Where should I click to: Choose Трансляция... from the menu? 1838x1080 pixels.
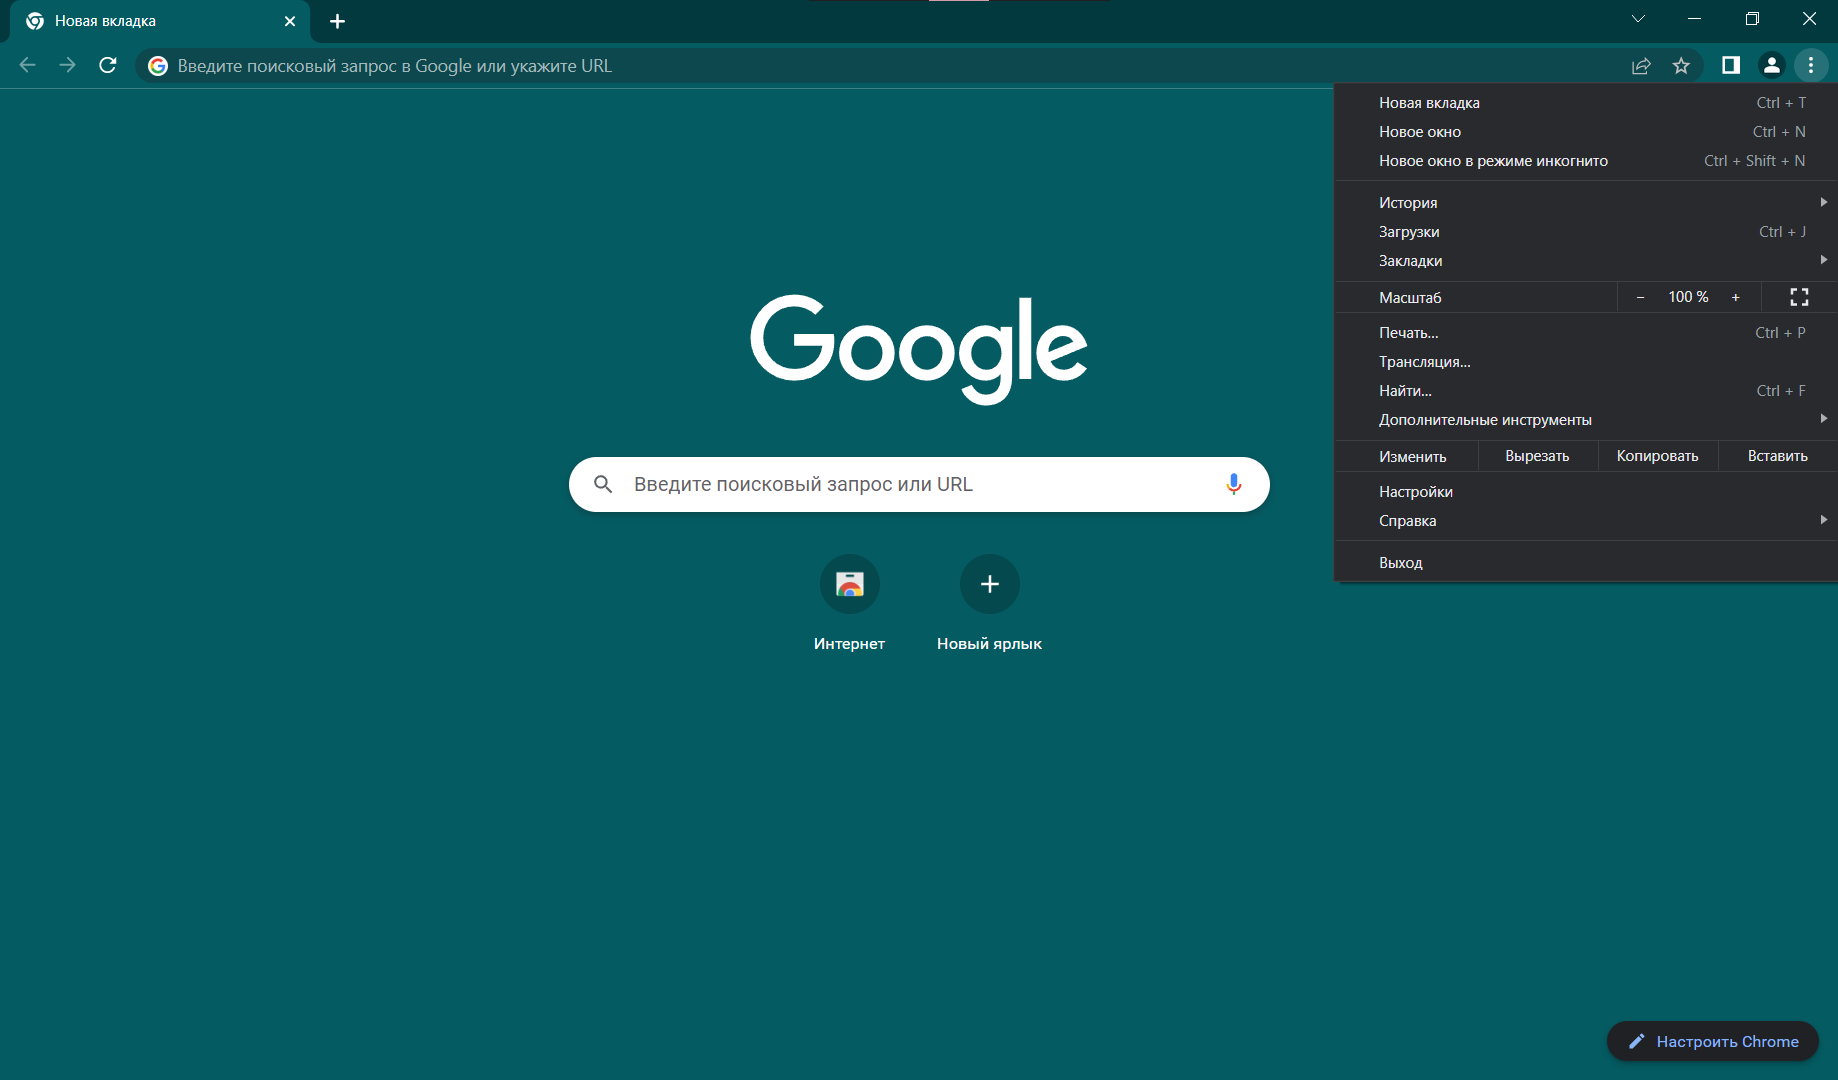pos(1586,362)
